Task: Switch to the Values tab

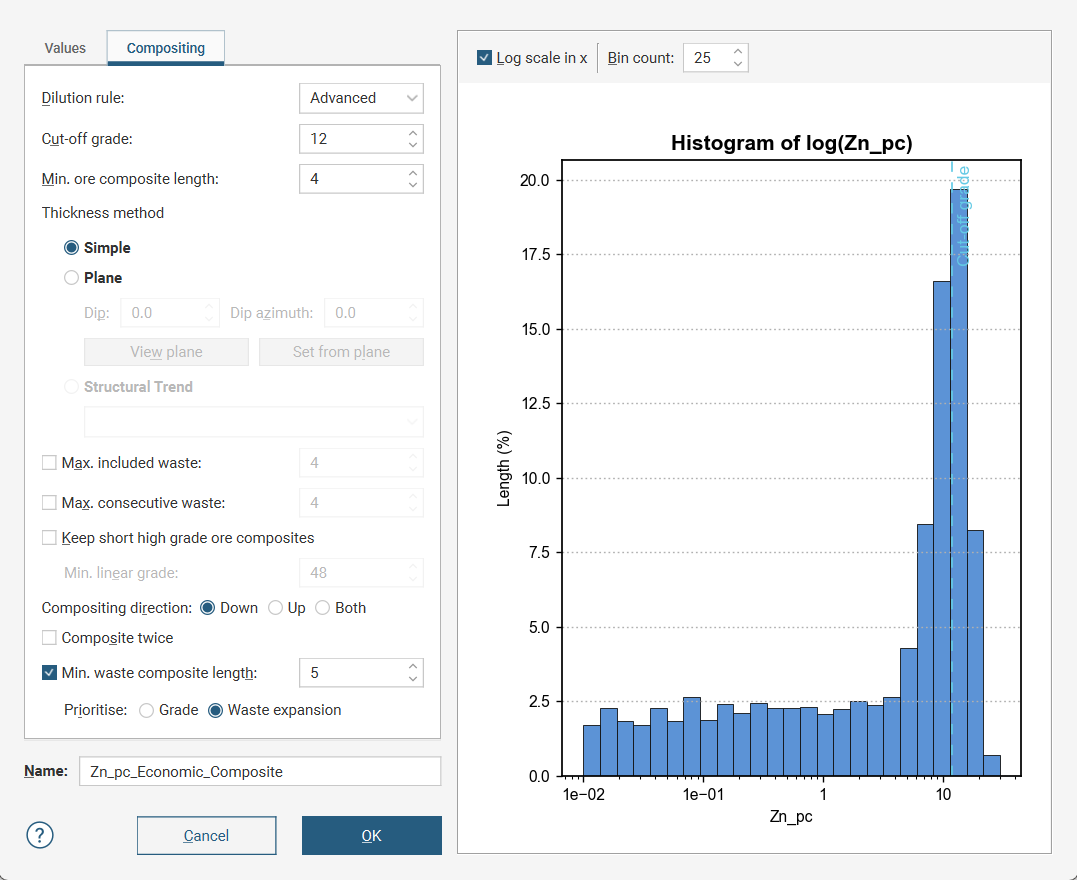Action: (x=65, y=48)
